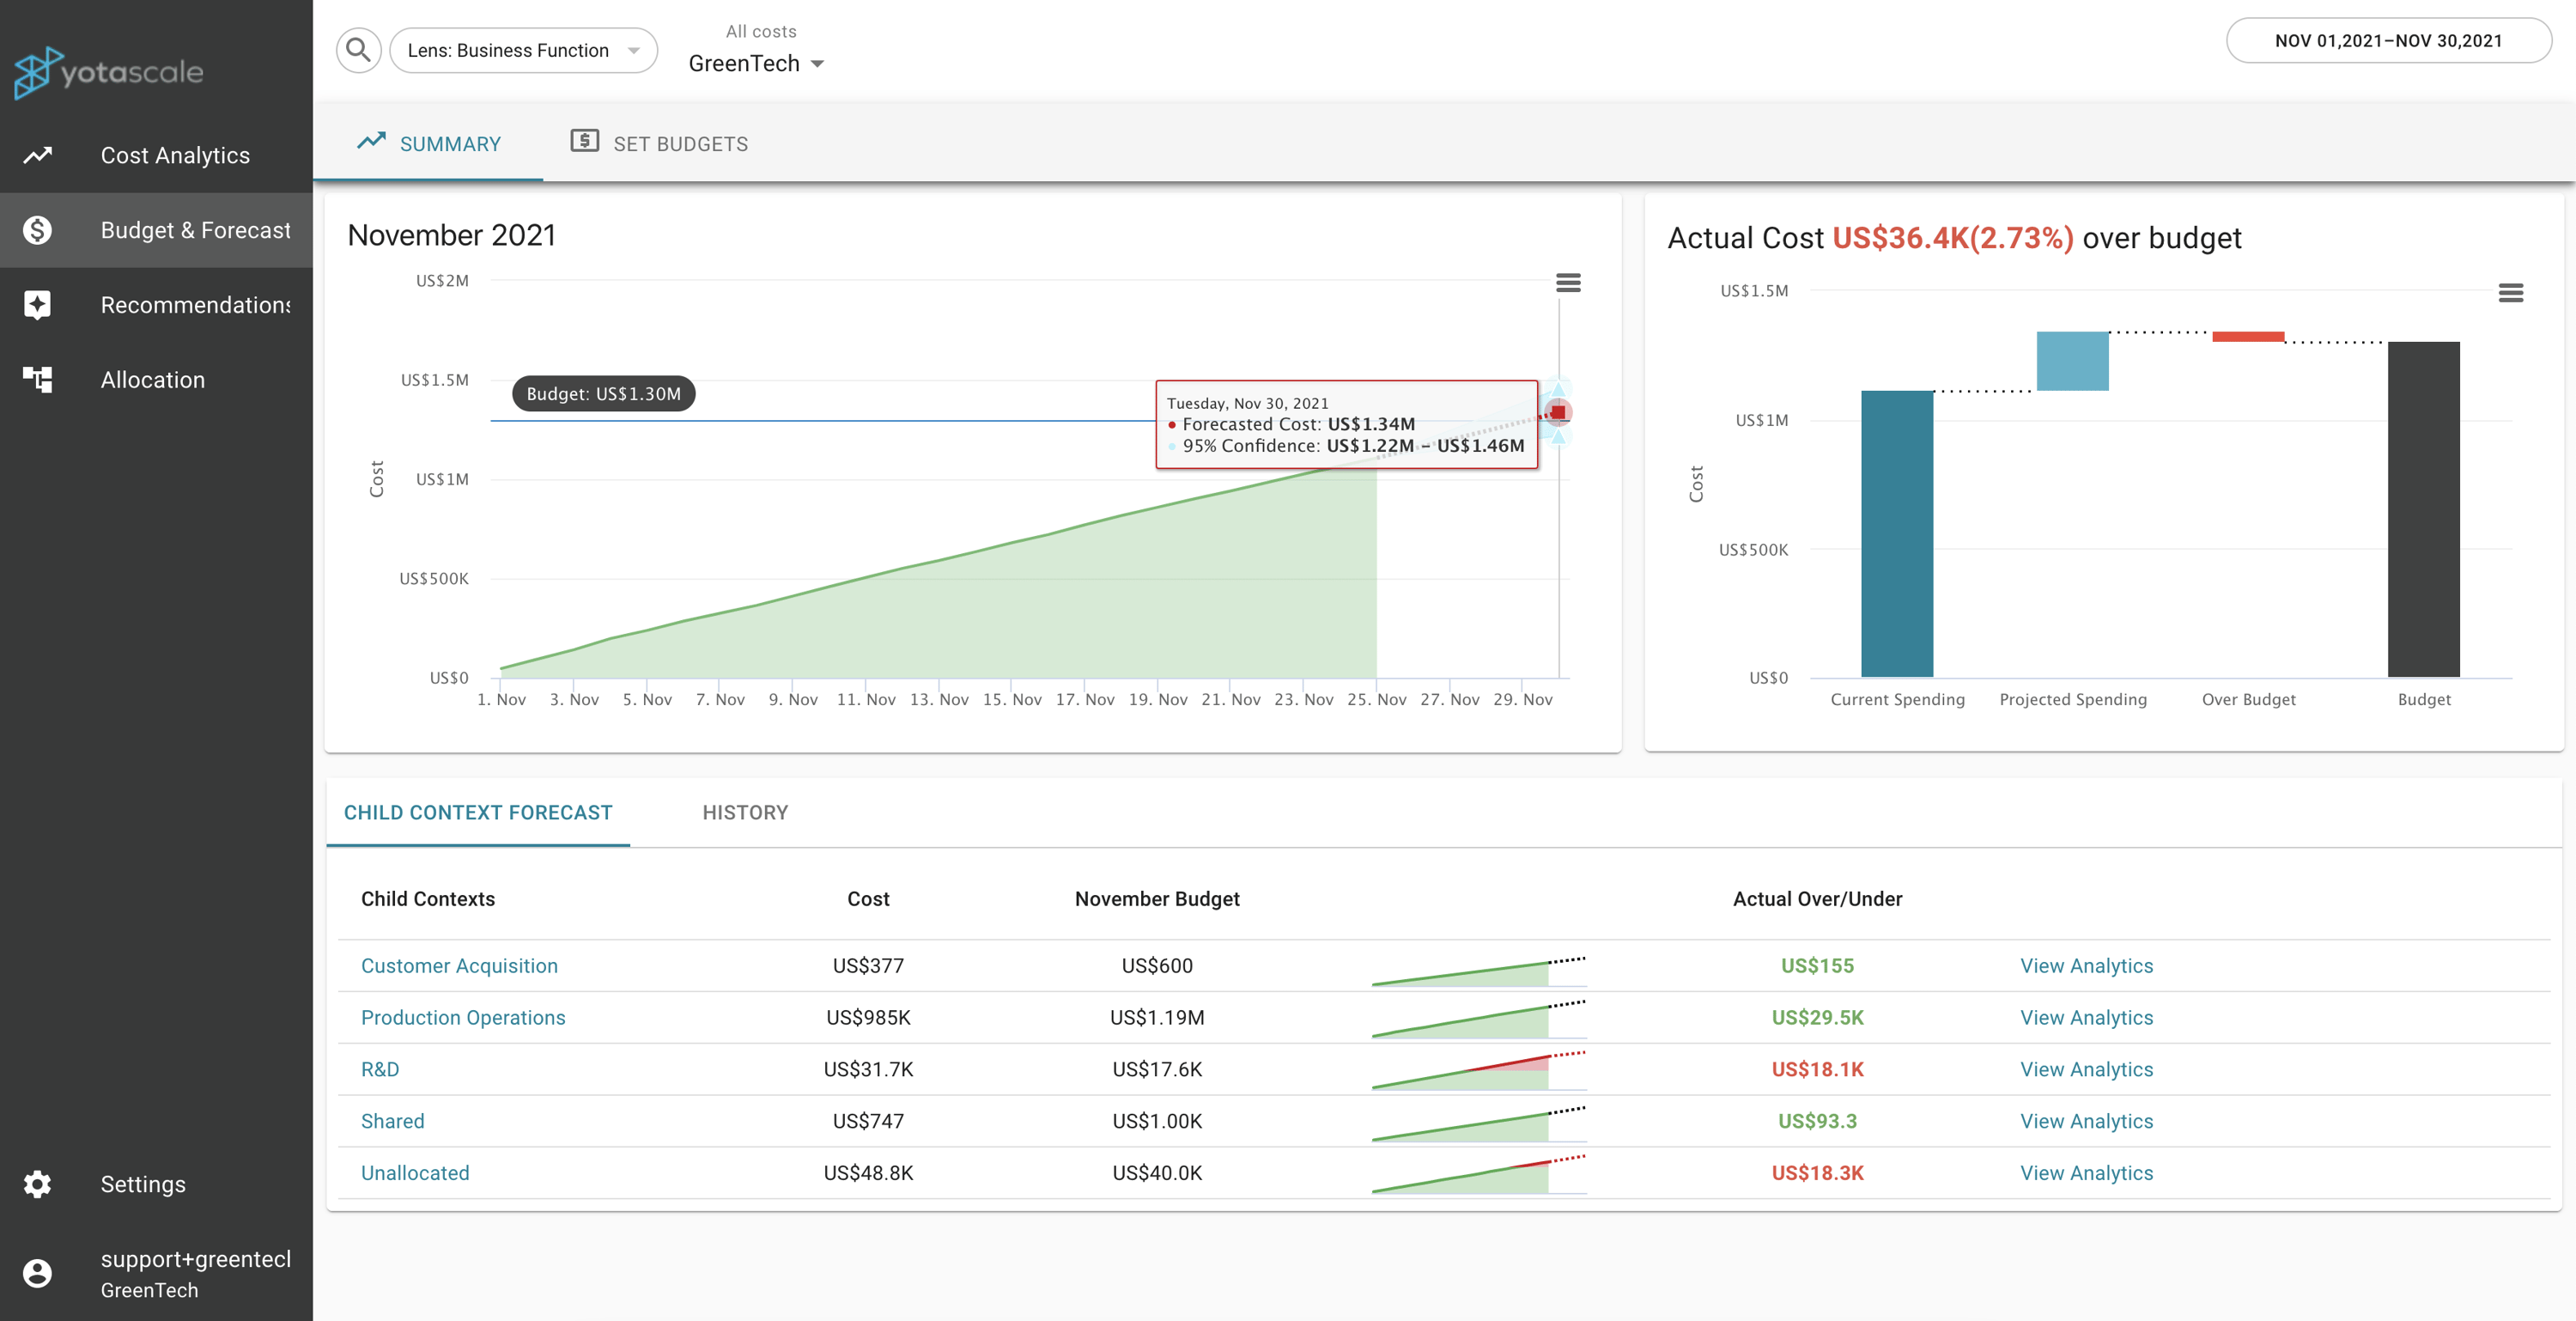Click the user profile icon for GreenTech
The height and width of the screenshot is (1321, 2576).
coord(37,1271)
